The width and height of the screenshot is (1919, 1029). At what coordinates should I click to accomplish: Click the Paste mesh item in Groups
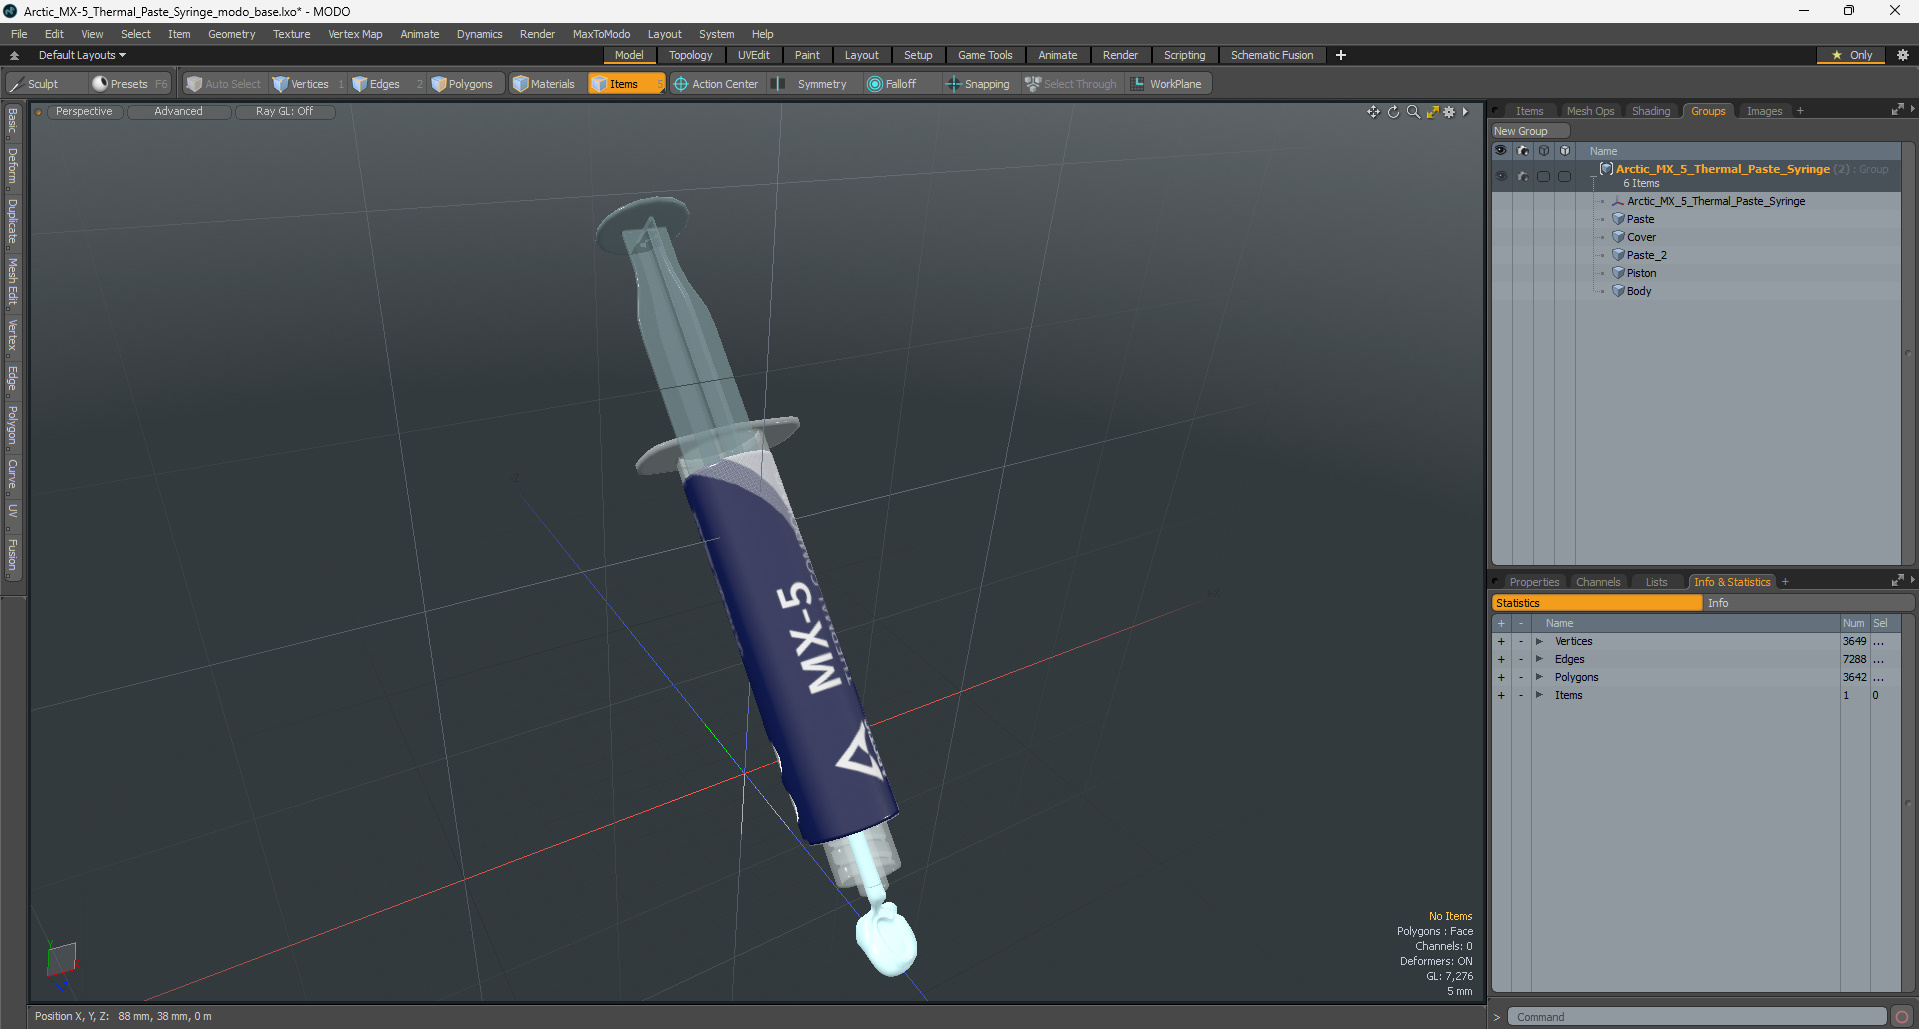(1640, 219)
